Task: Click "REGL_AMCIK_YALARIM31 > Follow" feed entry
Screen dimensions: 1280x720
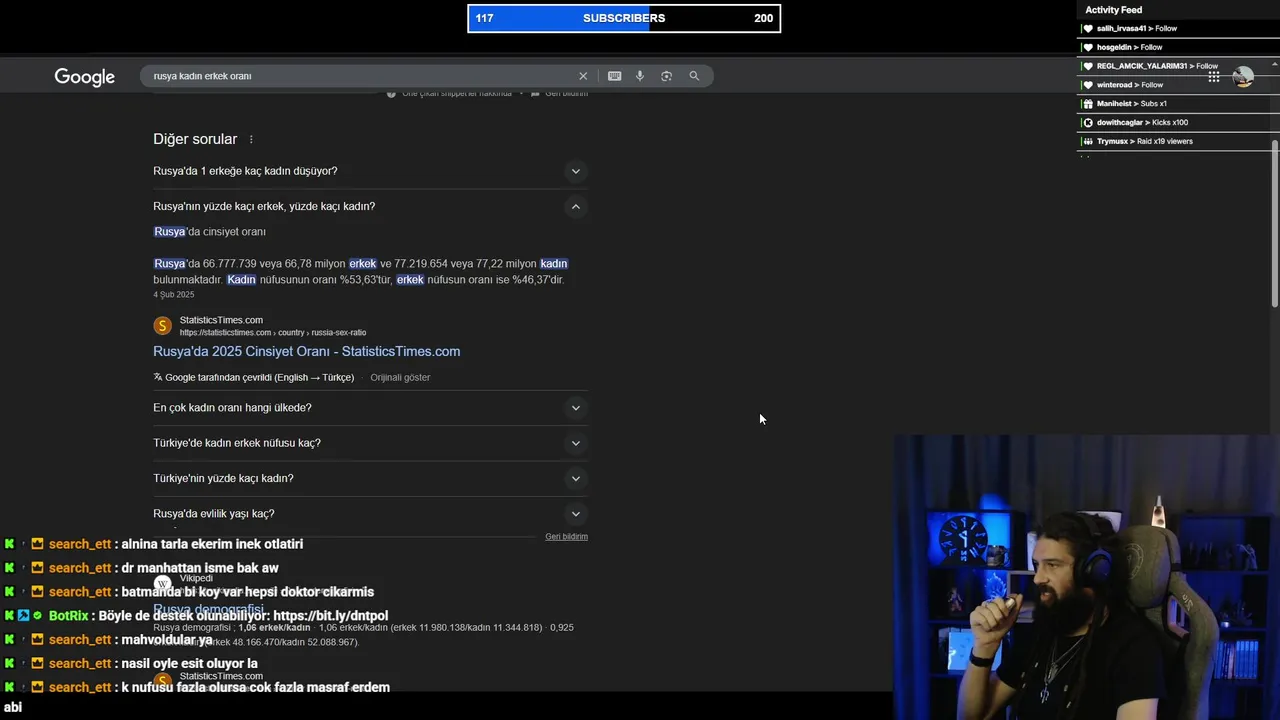Action: (x=1157, y=66)
